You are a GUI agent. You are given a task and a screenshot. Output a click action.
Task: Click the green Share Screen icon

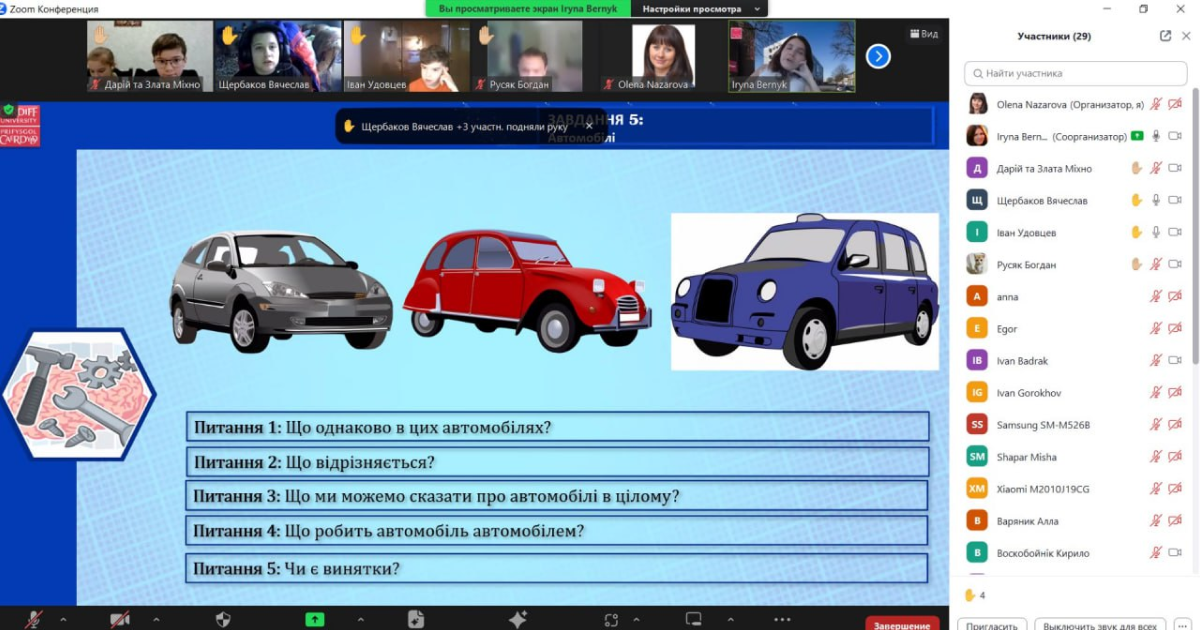(315, 619)
